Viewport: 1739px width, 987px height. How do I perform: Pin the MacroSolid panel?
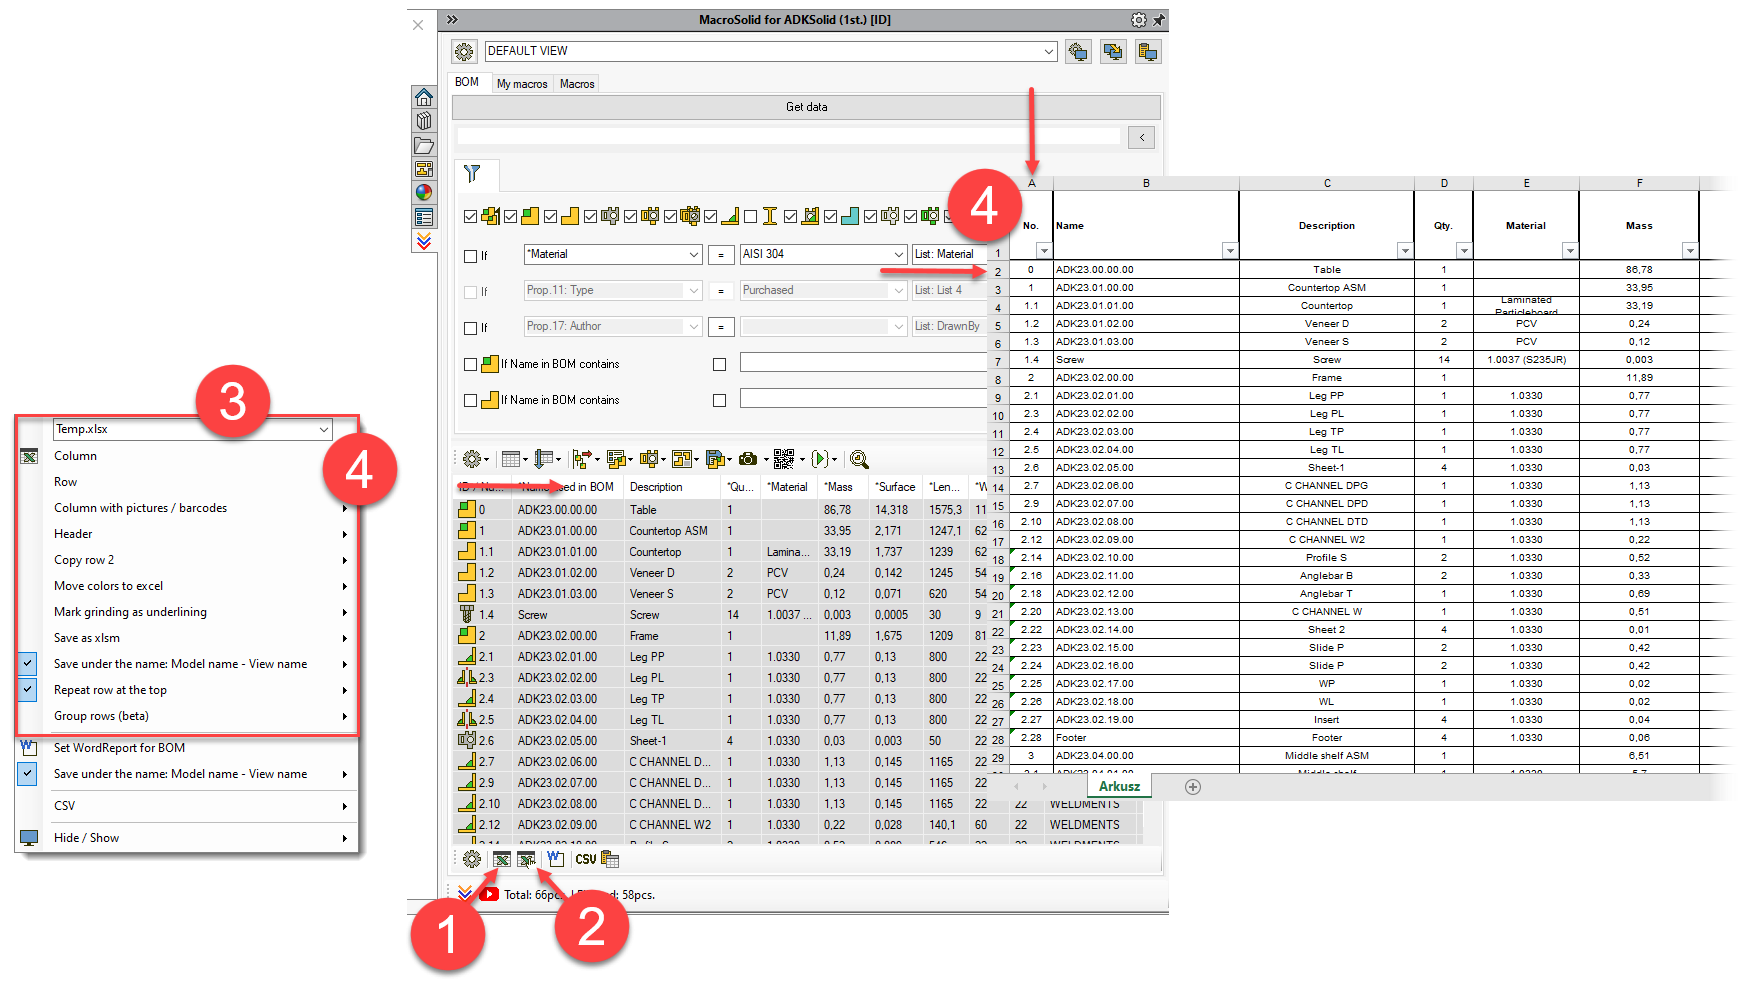coord(1159,20)
